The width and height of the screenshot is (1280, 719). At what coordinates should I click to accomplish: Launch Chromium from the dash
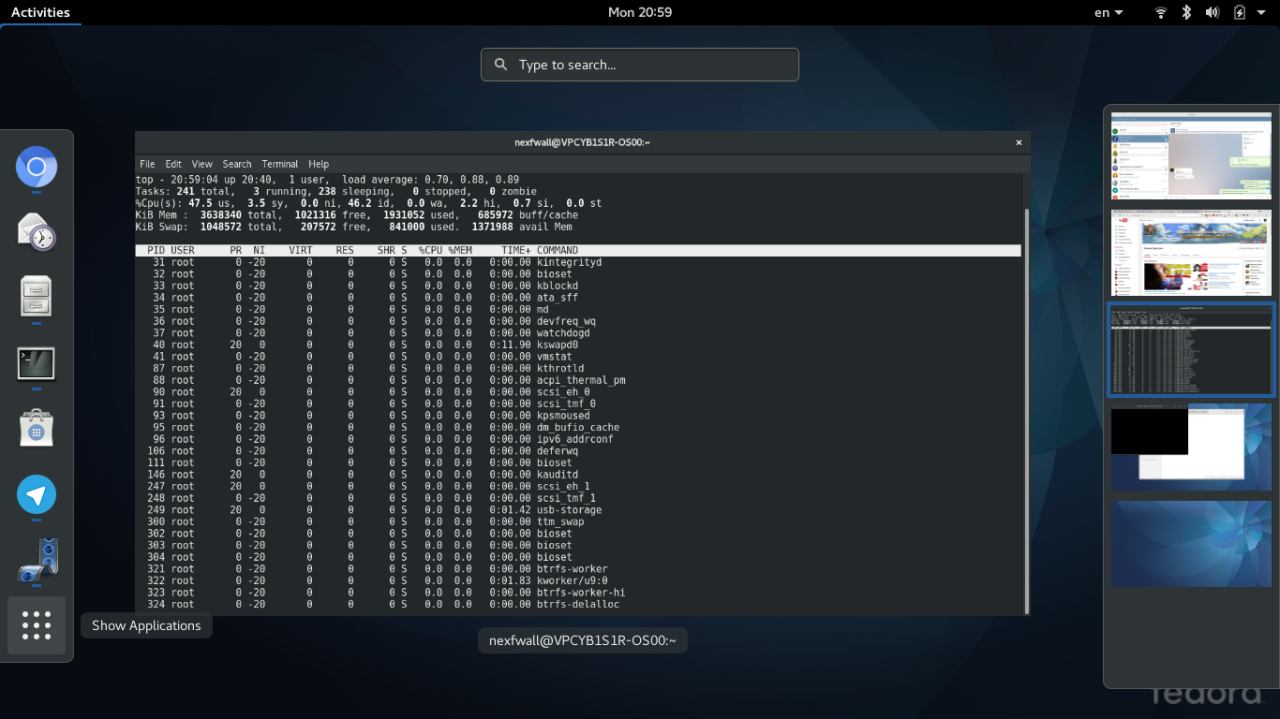[x=36, y=167]
